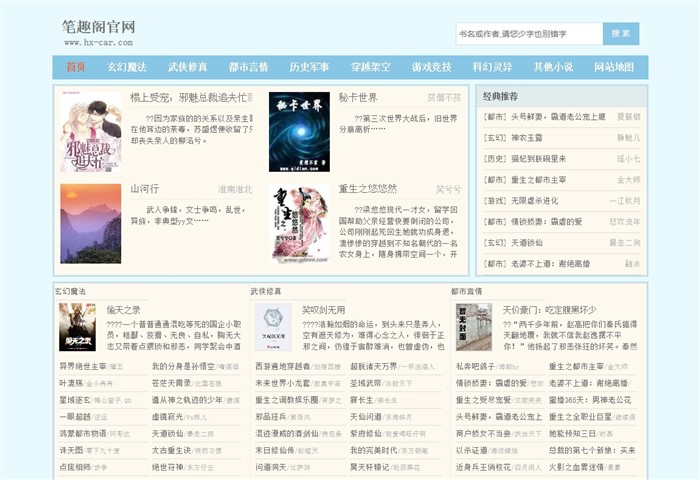Open recommended 老婆不上道：谢绝离婚 entry

click(x=550, y=264)
